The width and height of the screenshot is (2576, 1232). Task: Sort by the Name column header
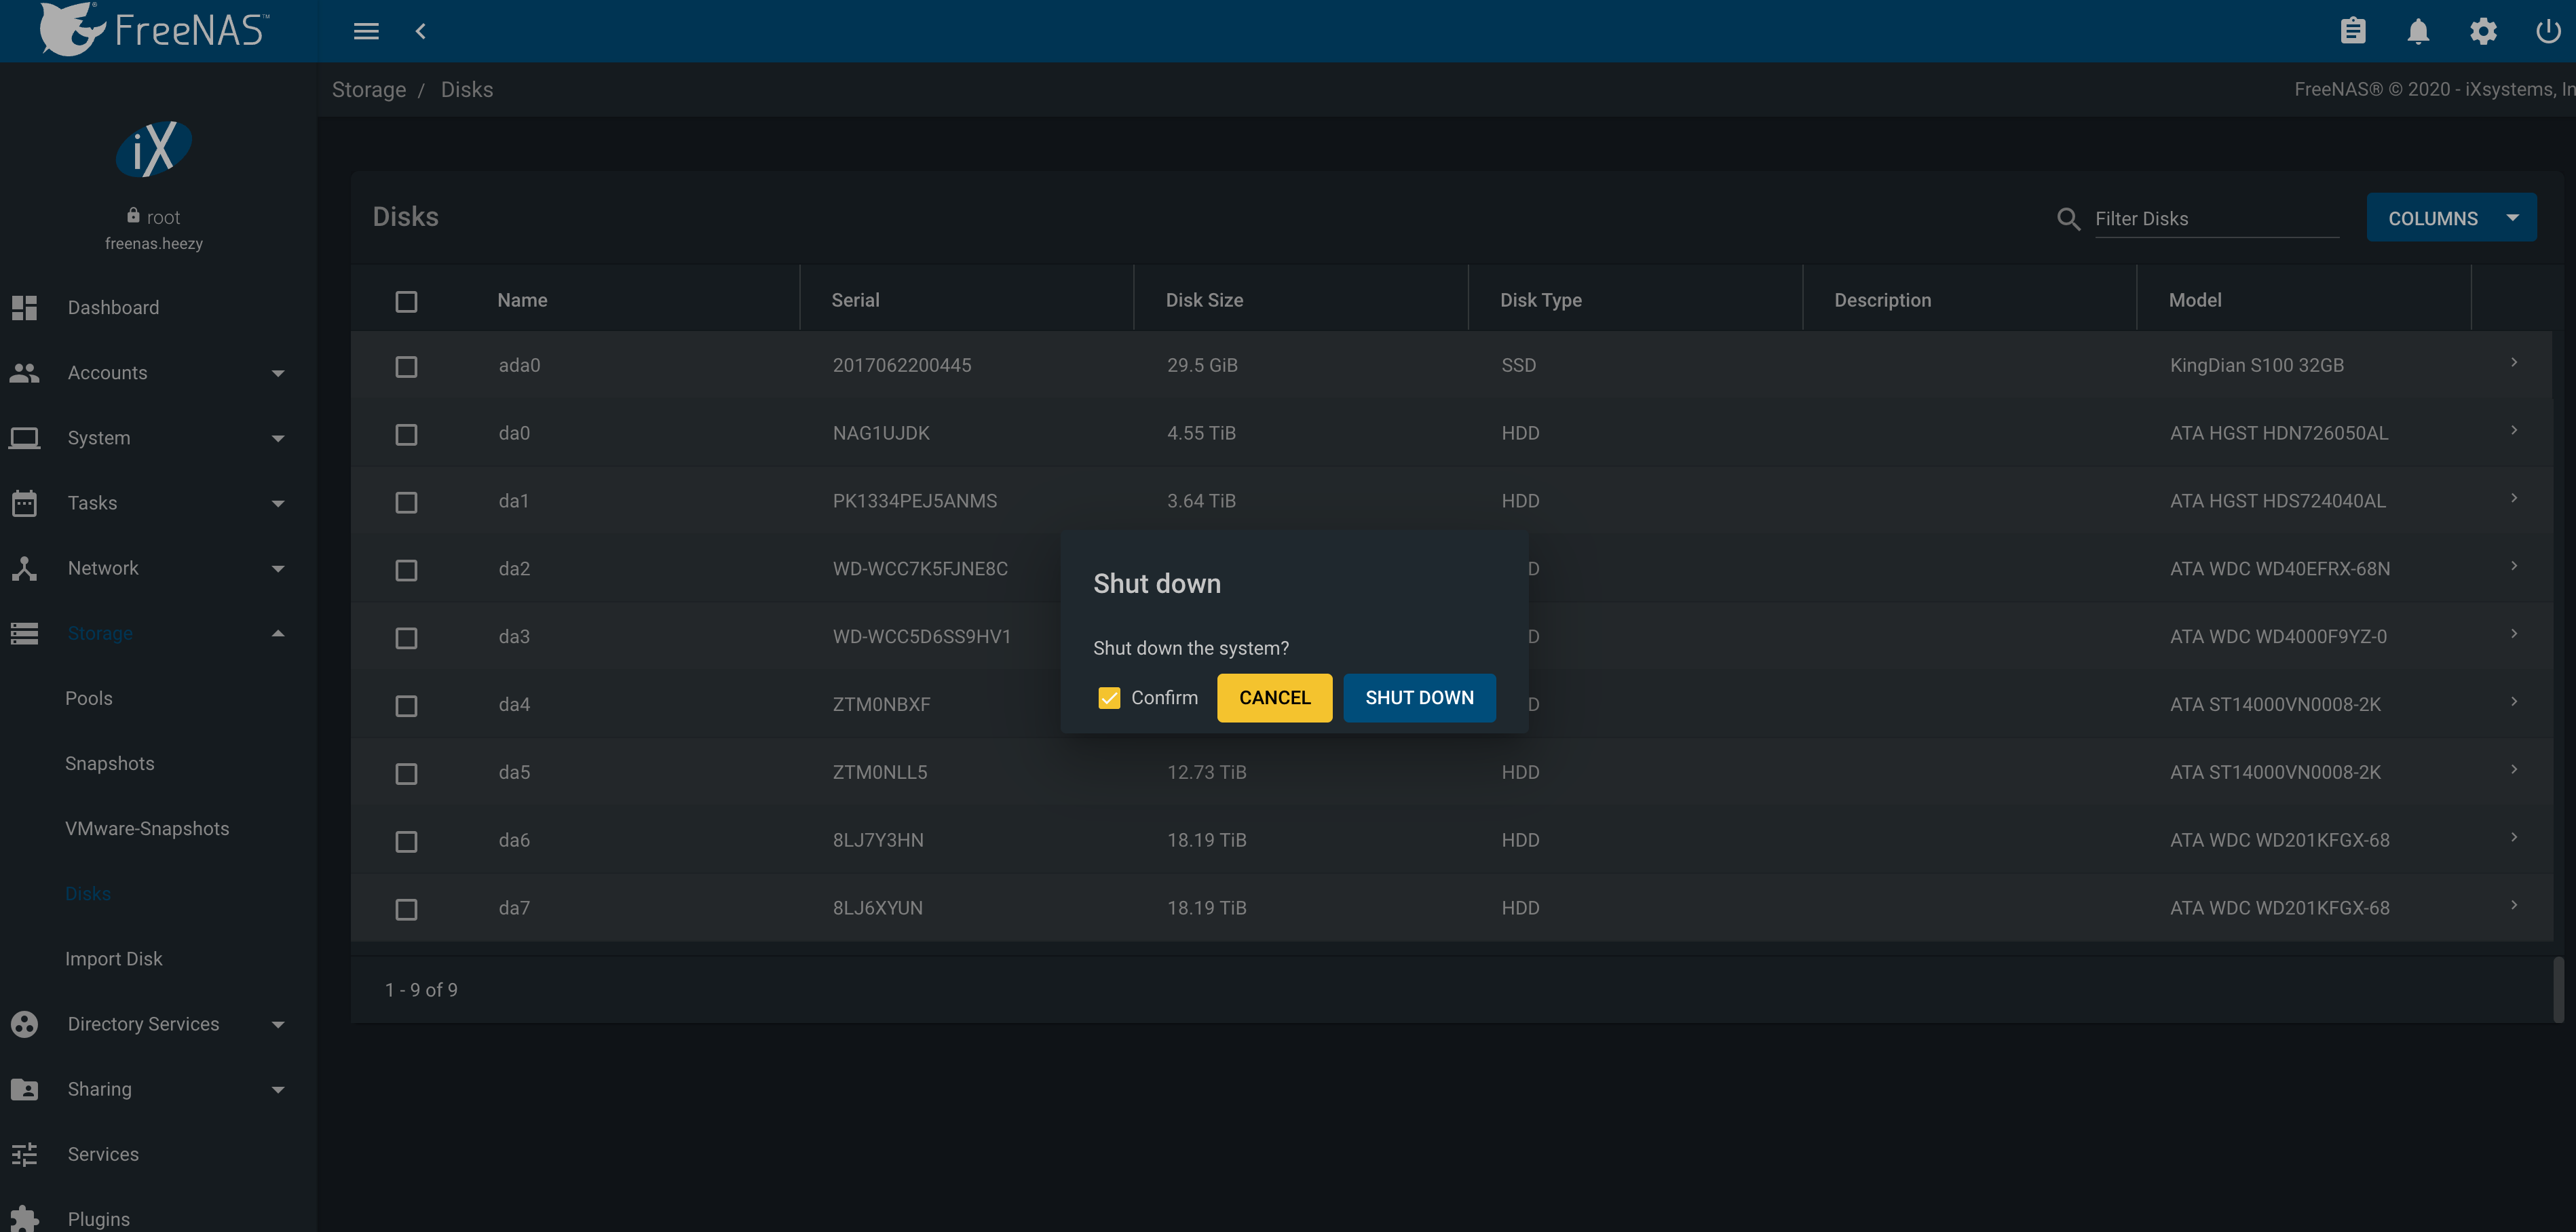tap(522, 300)
